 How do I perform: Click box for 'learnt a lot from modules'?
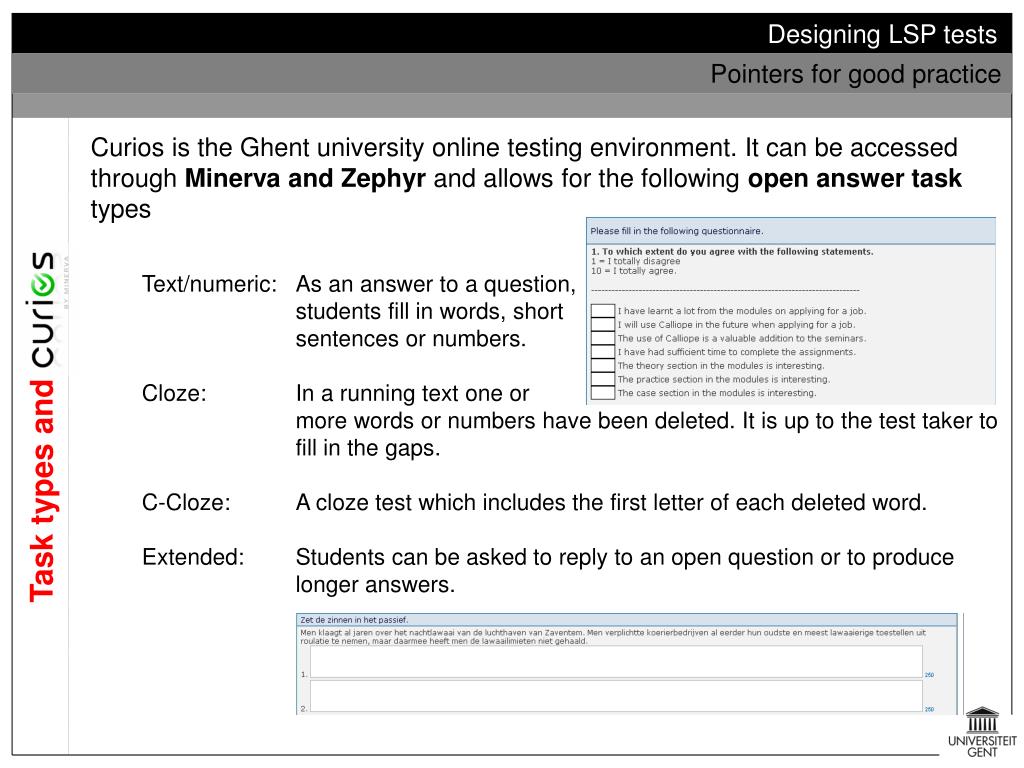(x=603, y=310)
